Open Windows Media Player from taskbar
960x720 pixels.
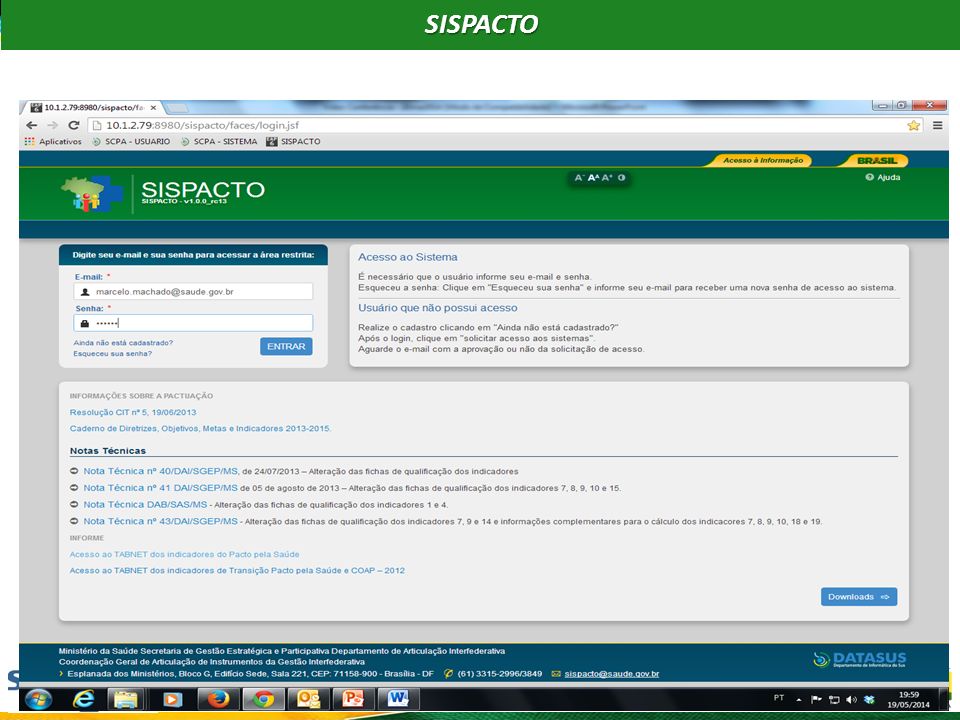tap(172, 699)
